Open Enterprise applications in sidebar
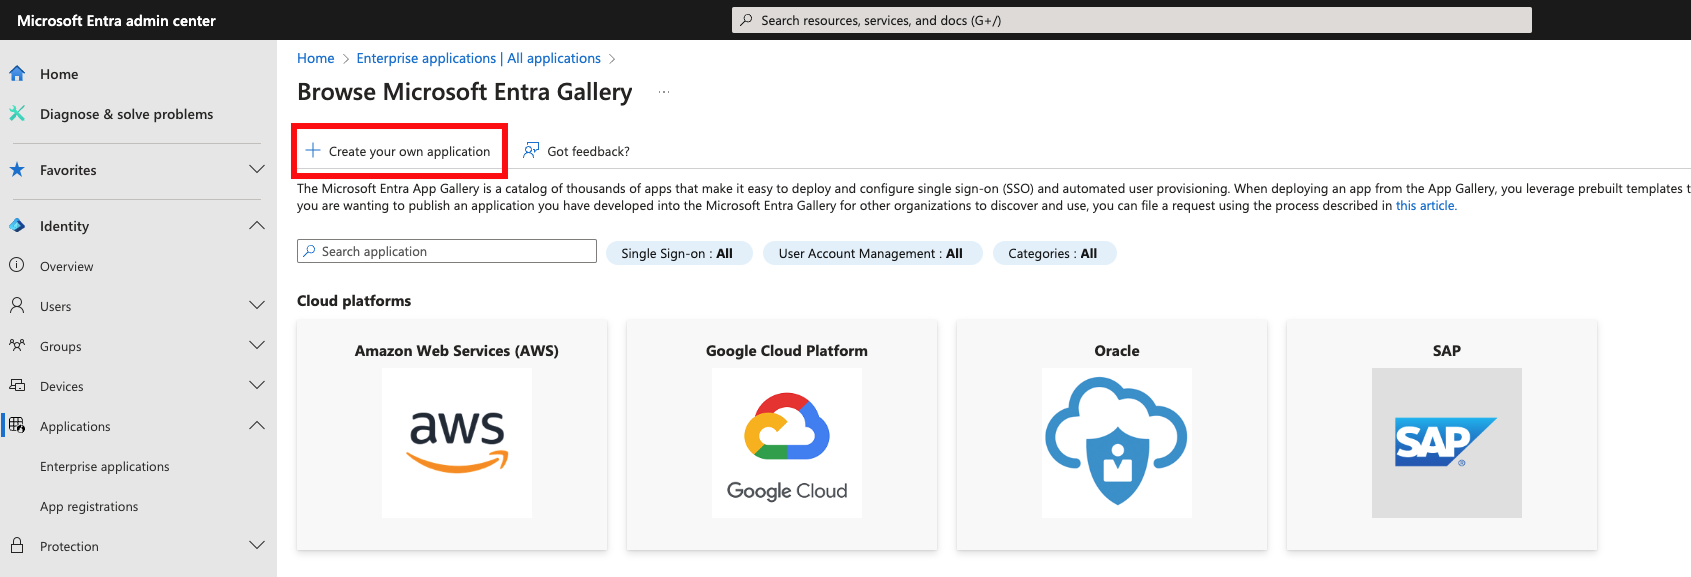The height and width of the screenshot is (577, 1691). [x=105, y=467]
